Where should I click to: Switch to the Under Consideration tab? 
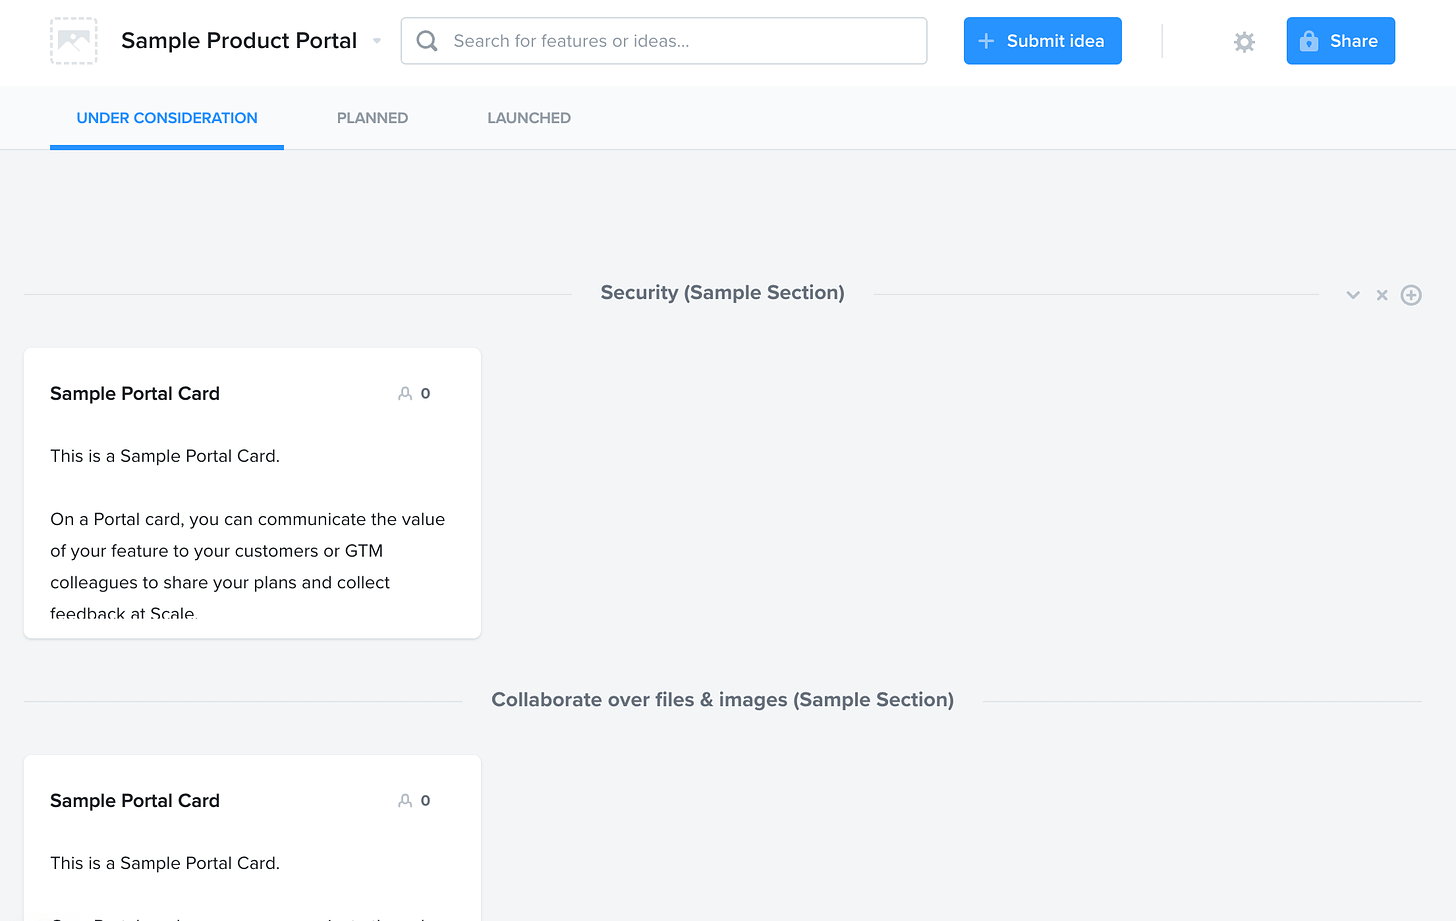(167, 118)
